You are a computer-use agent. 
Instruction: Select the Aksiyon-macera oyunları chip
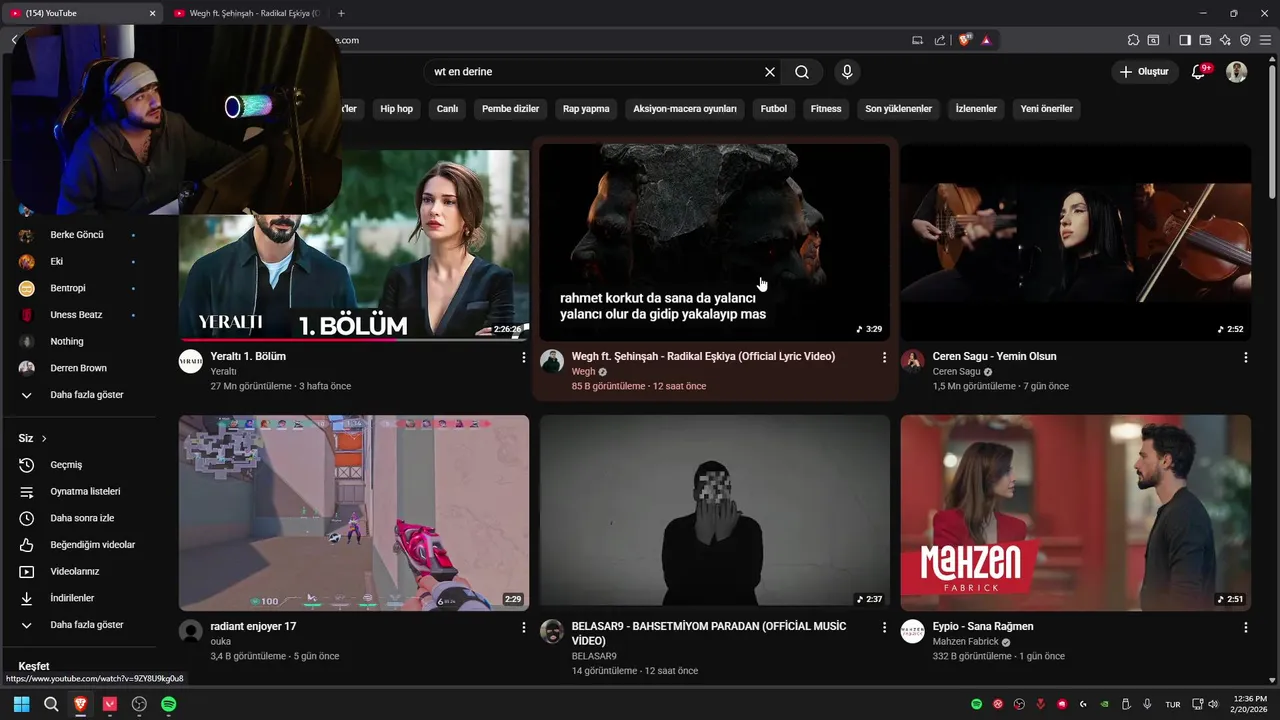pyautogui.click(x=685, y=109)
